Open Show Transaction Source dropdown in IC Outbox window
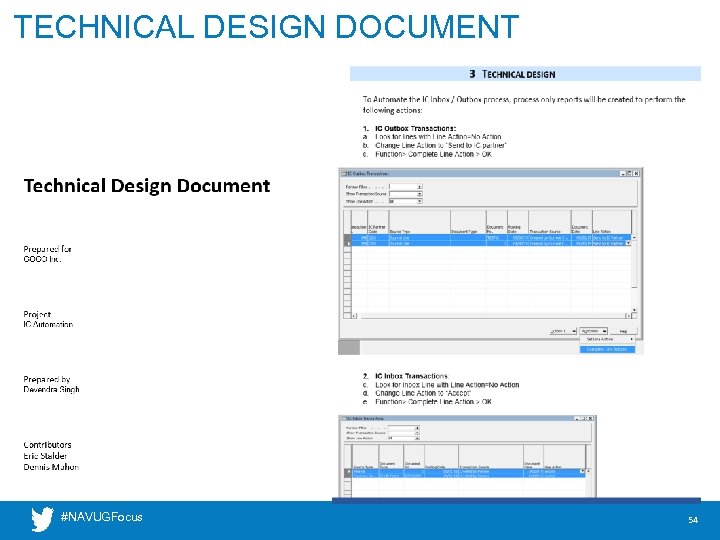 click(420, 194)
